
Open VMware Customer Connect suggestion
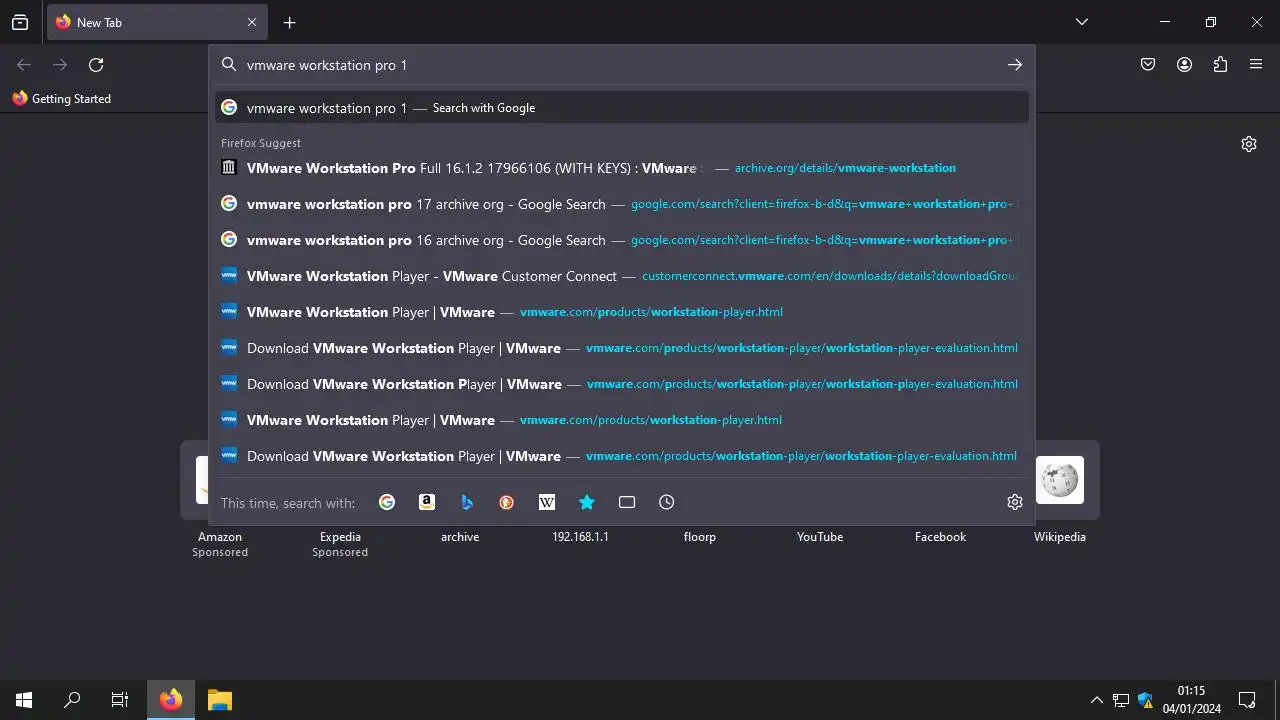[622, 276]
